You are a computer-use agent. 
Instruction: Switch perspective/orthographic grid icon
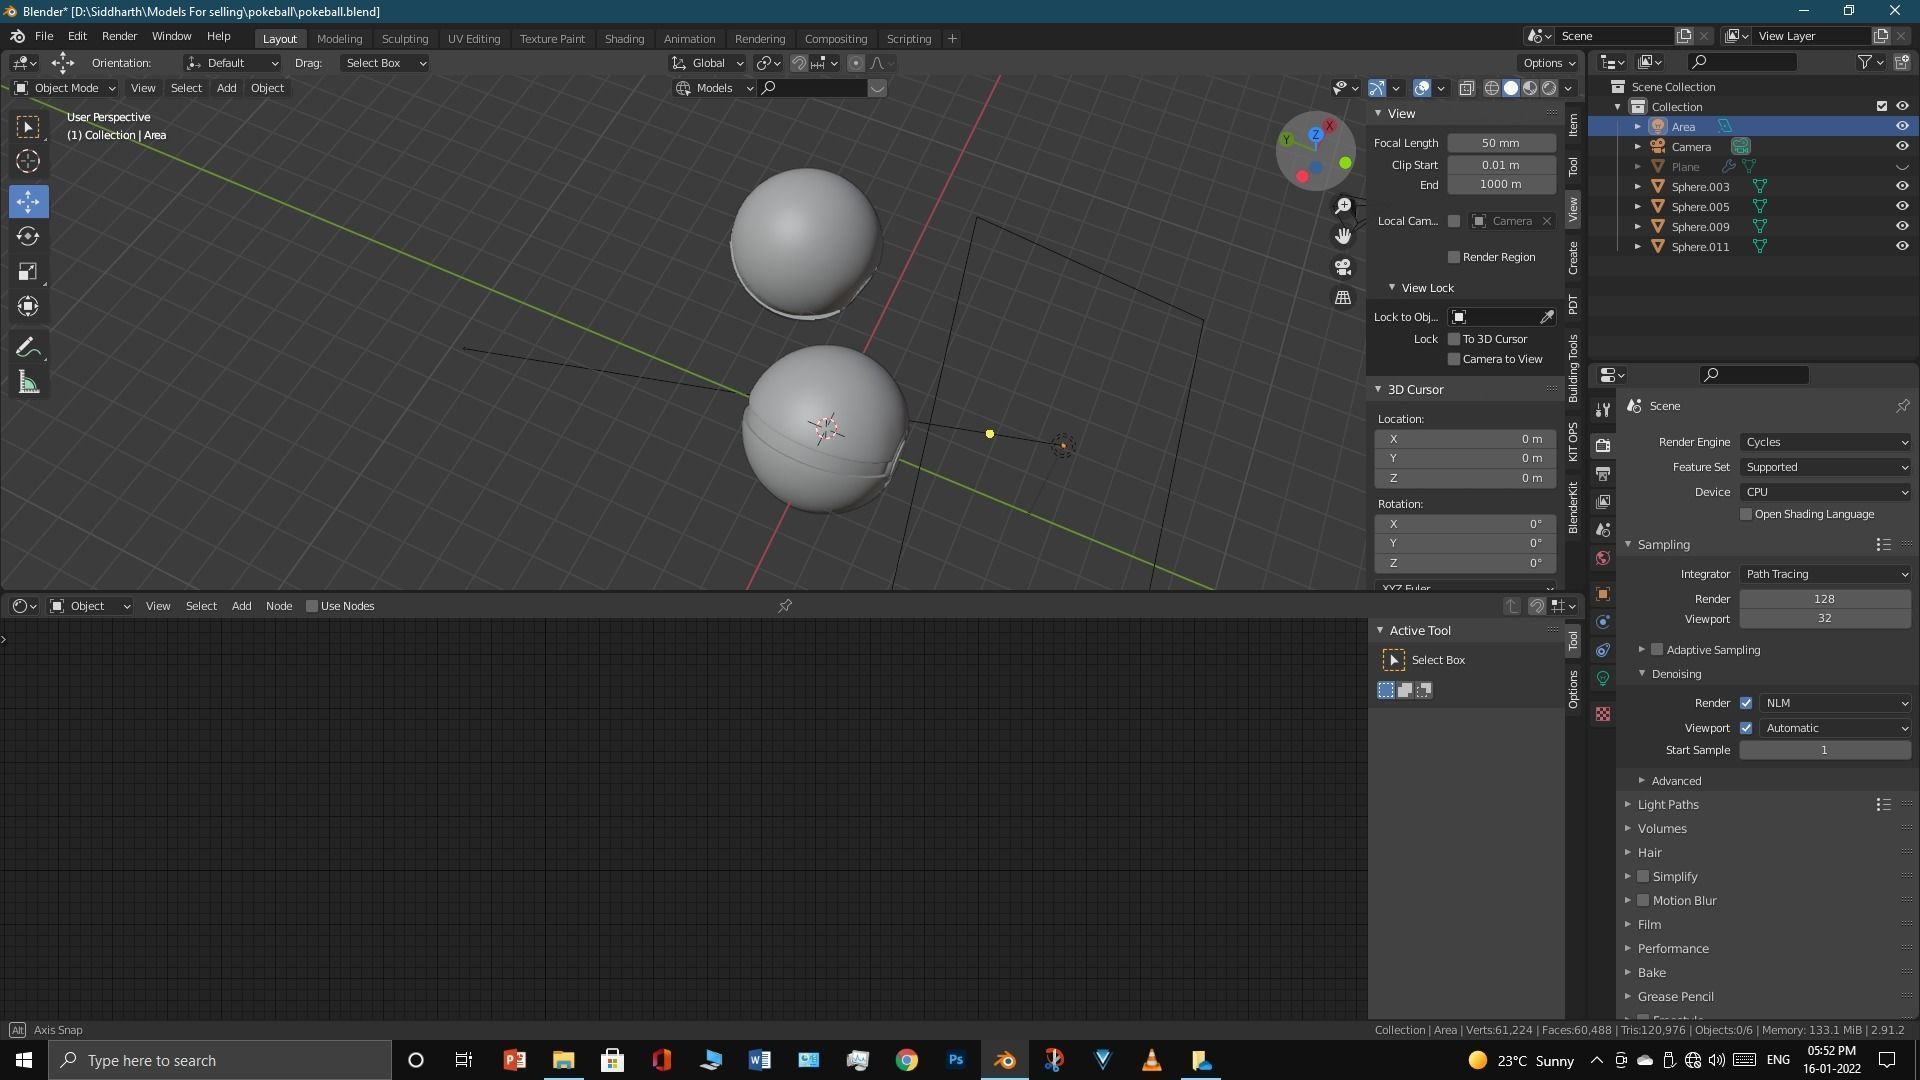(1343, 298)
